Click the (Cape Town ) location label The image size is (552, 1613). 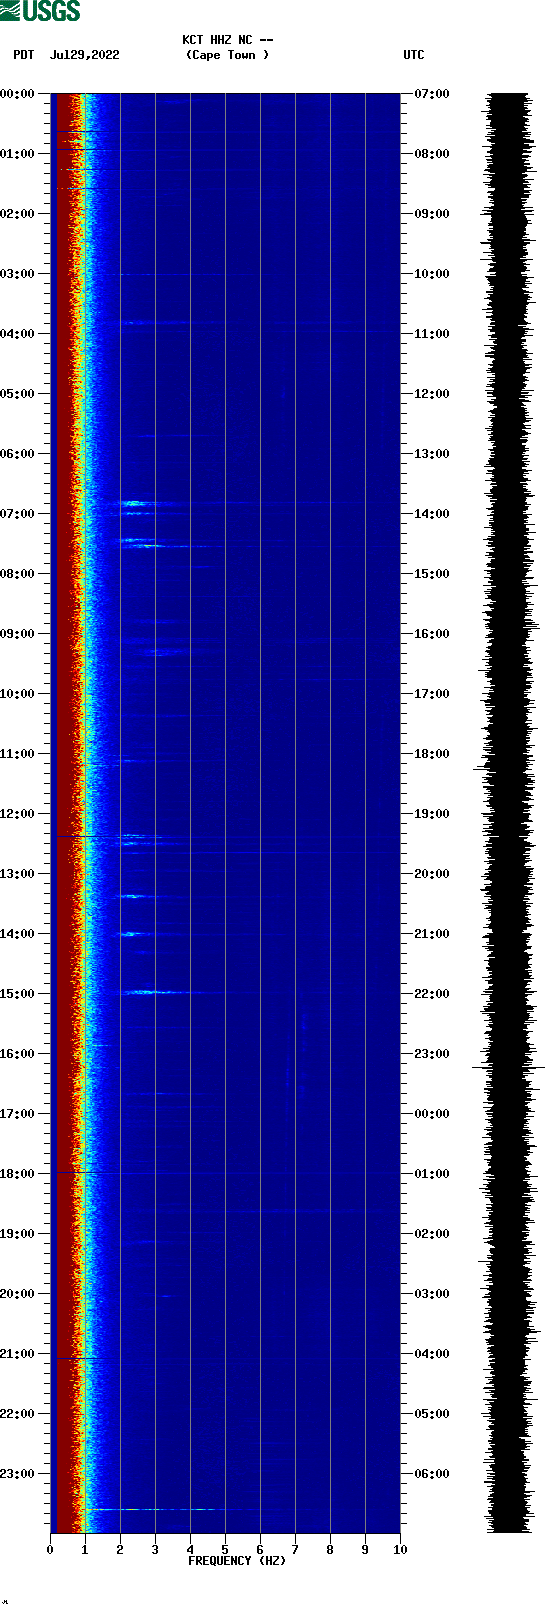[x=228, y=55]
